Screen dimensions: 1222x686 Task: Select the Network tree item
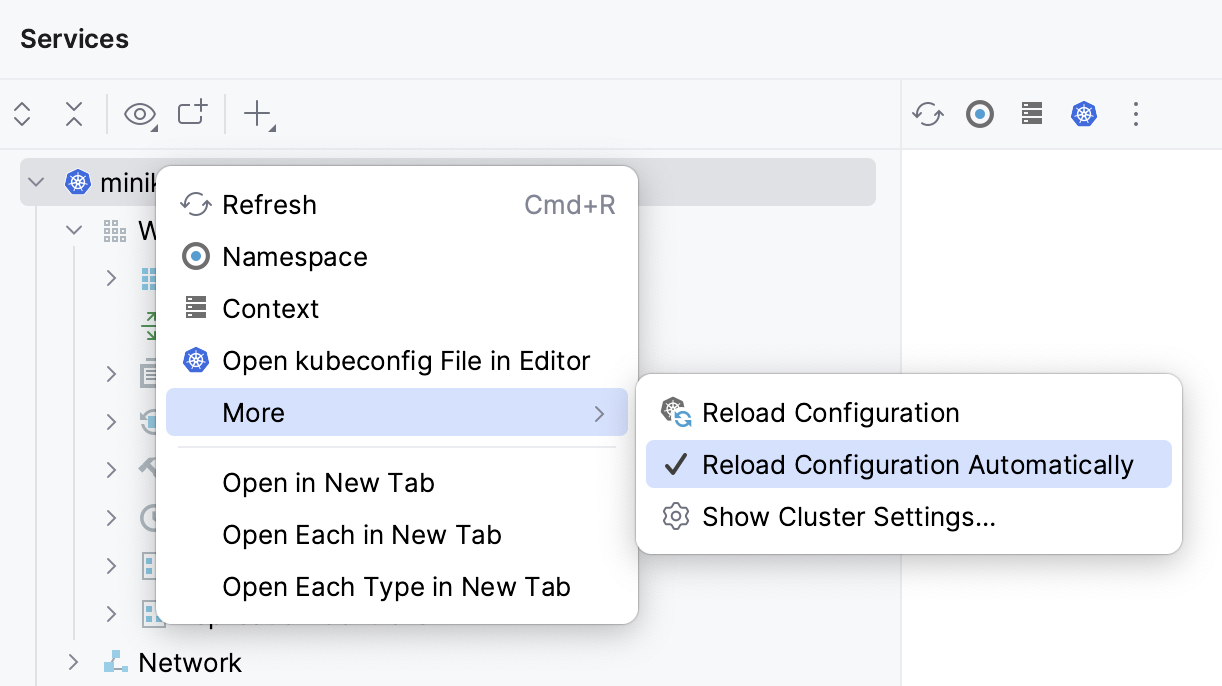tap(190, 662)
